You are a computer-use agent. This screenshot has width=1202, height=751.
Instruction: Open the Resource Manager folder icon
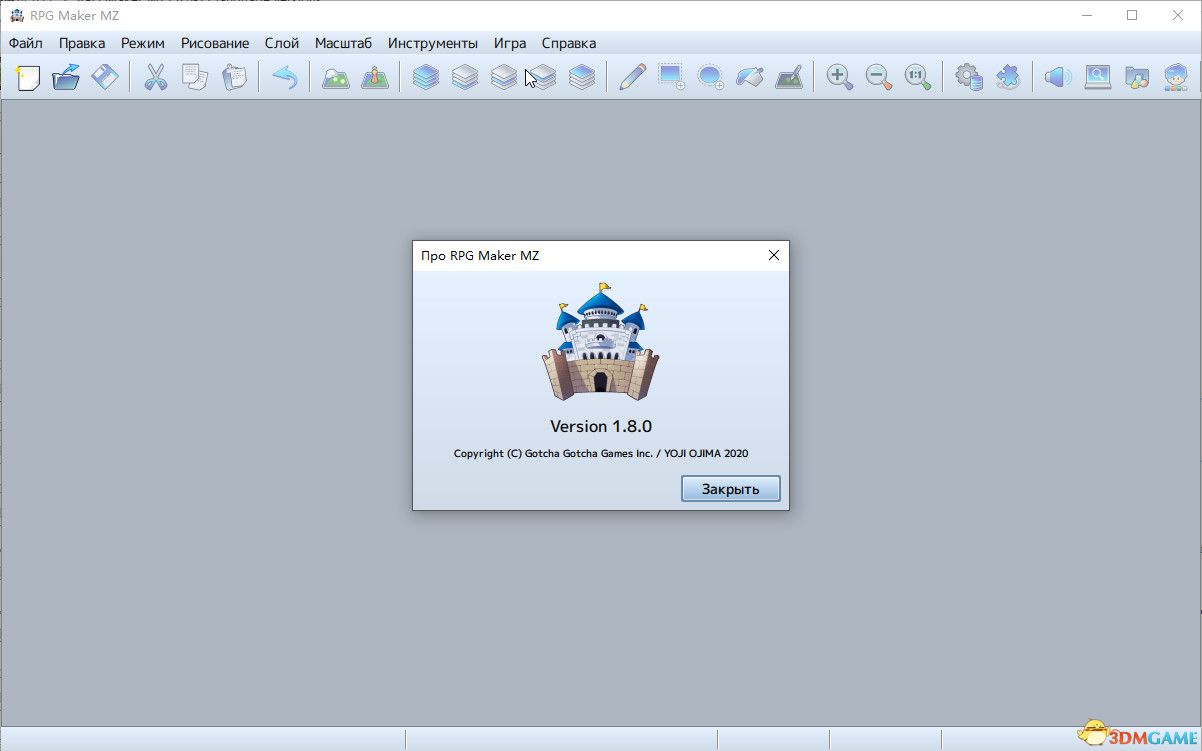[x=1137, y=77]
